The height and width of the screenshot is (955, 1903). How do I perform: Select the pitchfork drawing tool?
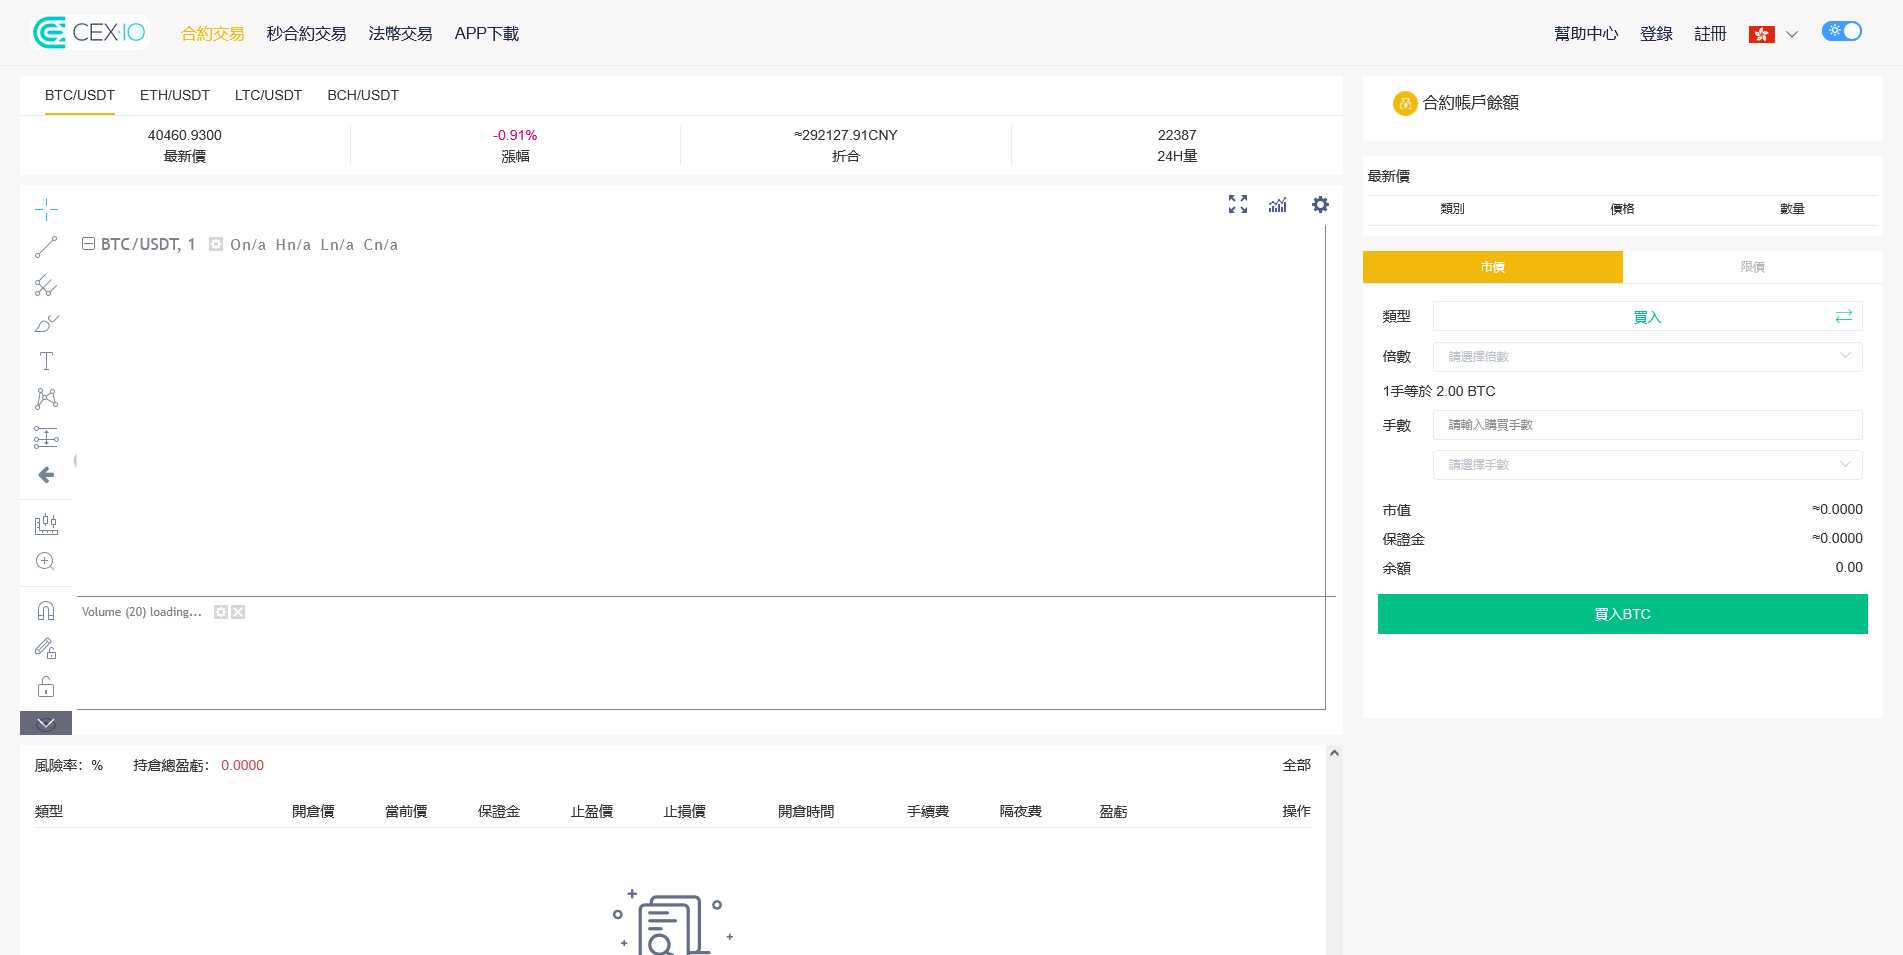pyautogui.click(x=46, y=285)
